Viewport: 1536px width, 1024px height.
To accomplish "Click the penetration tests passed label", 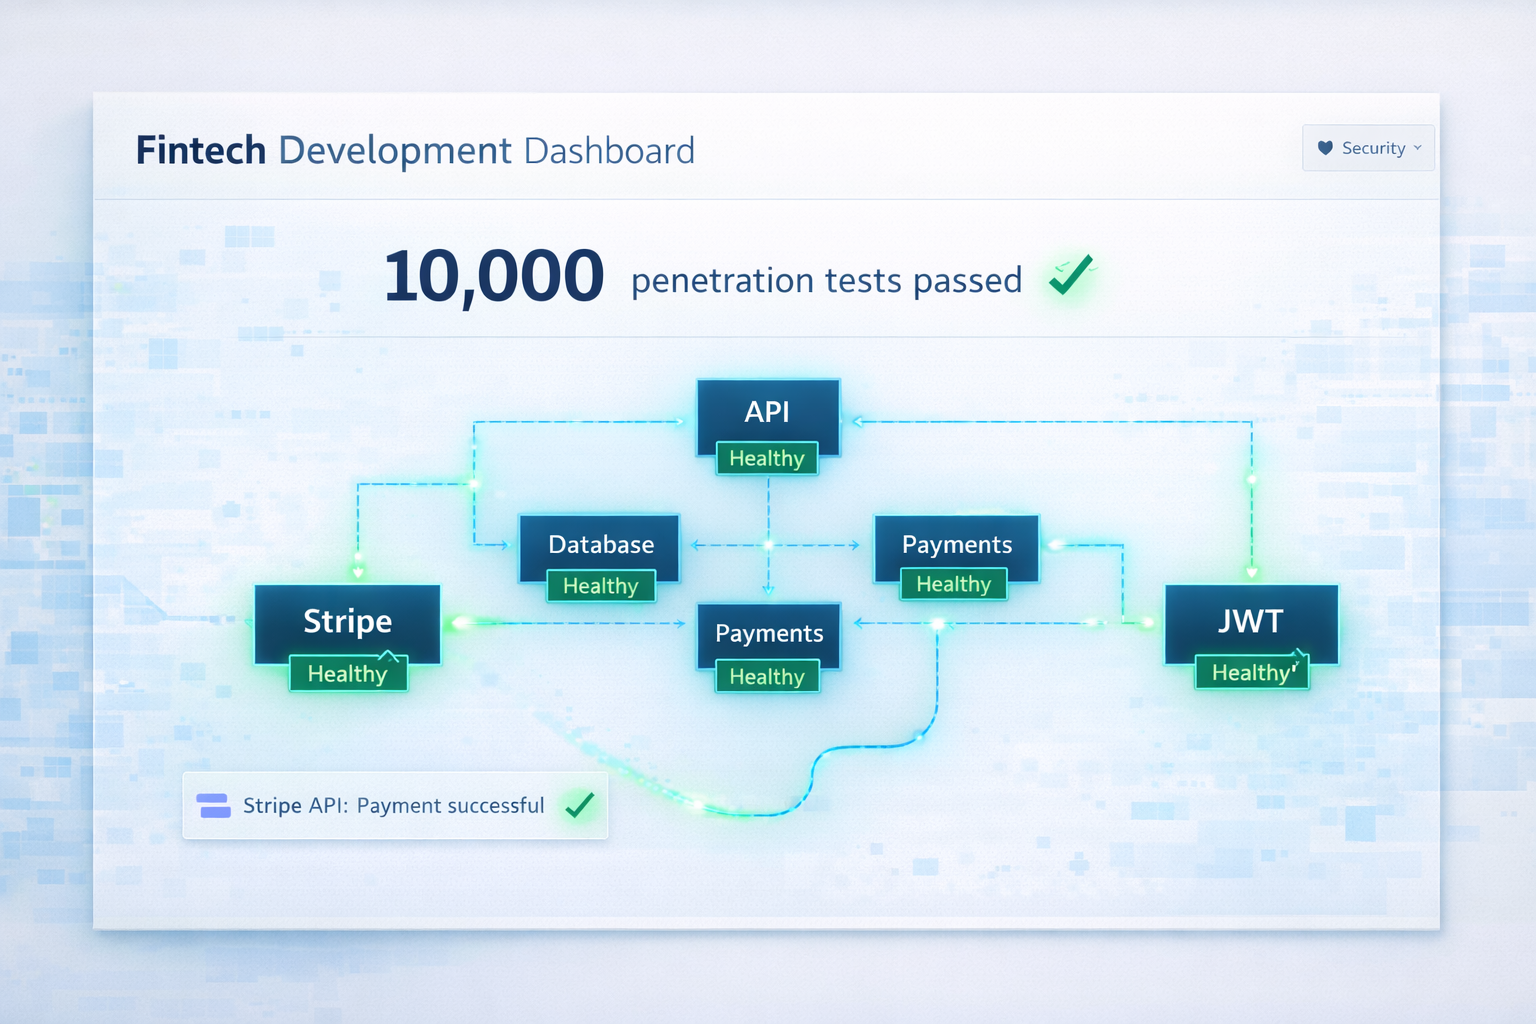I will tap(826, 281).
